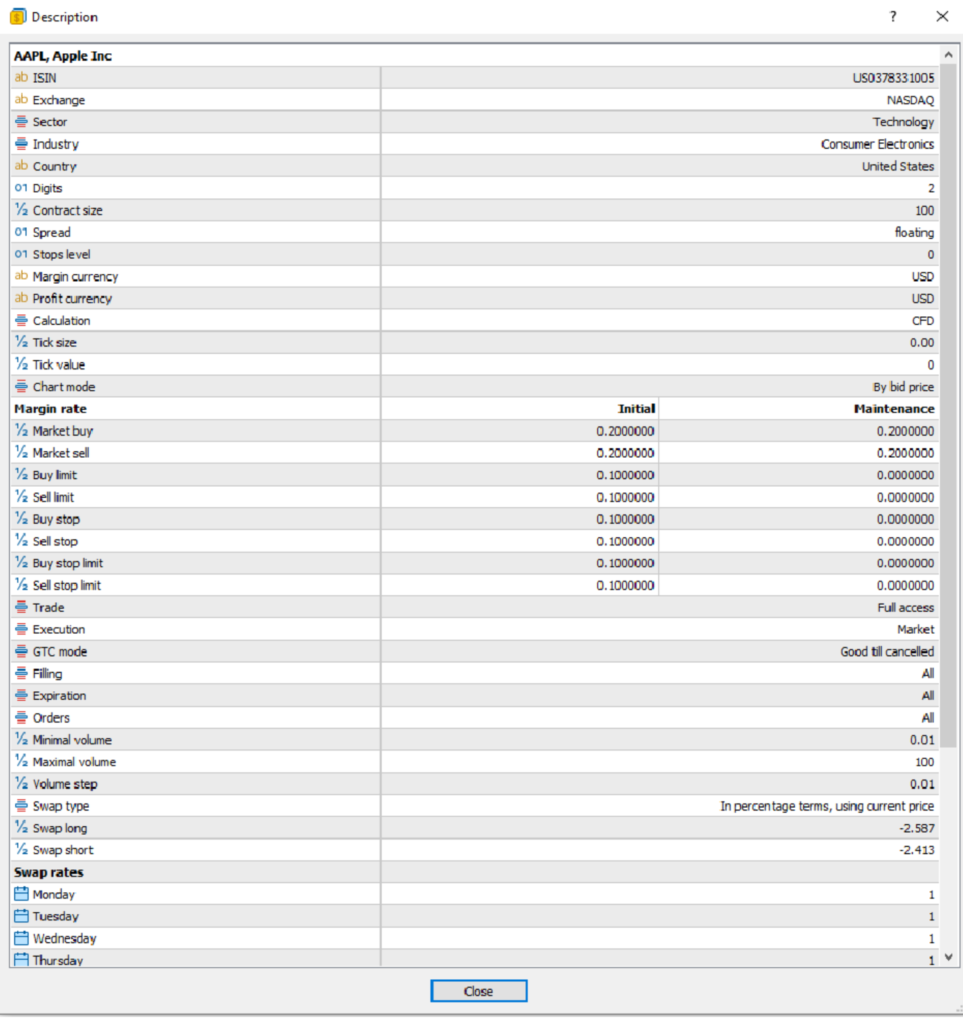The height and width of the screenshot is (1024, 963).
Task: Select the Swap short value '-2.413'
Action: [917, 850]
